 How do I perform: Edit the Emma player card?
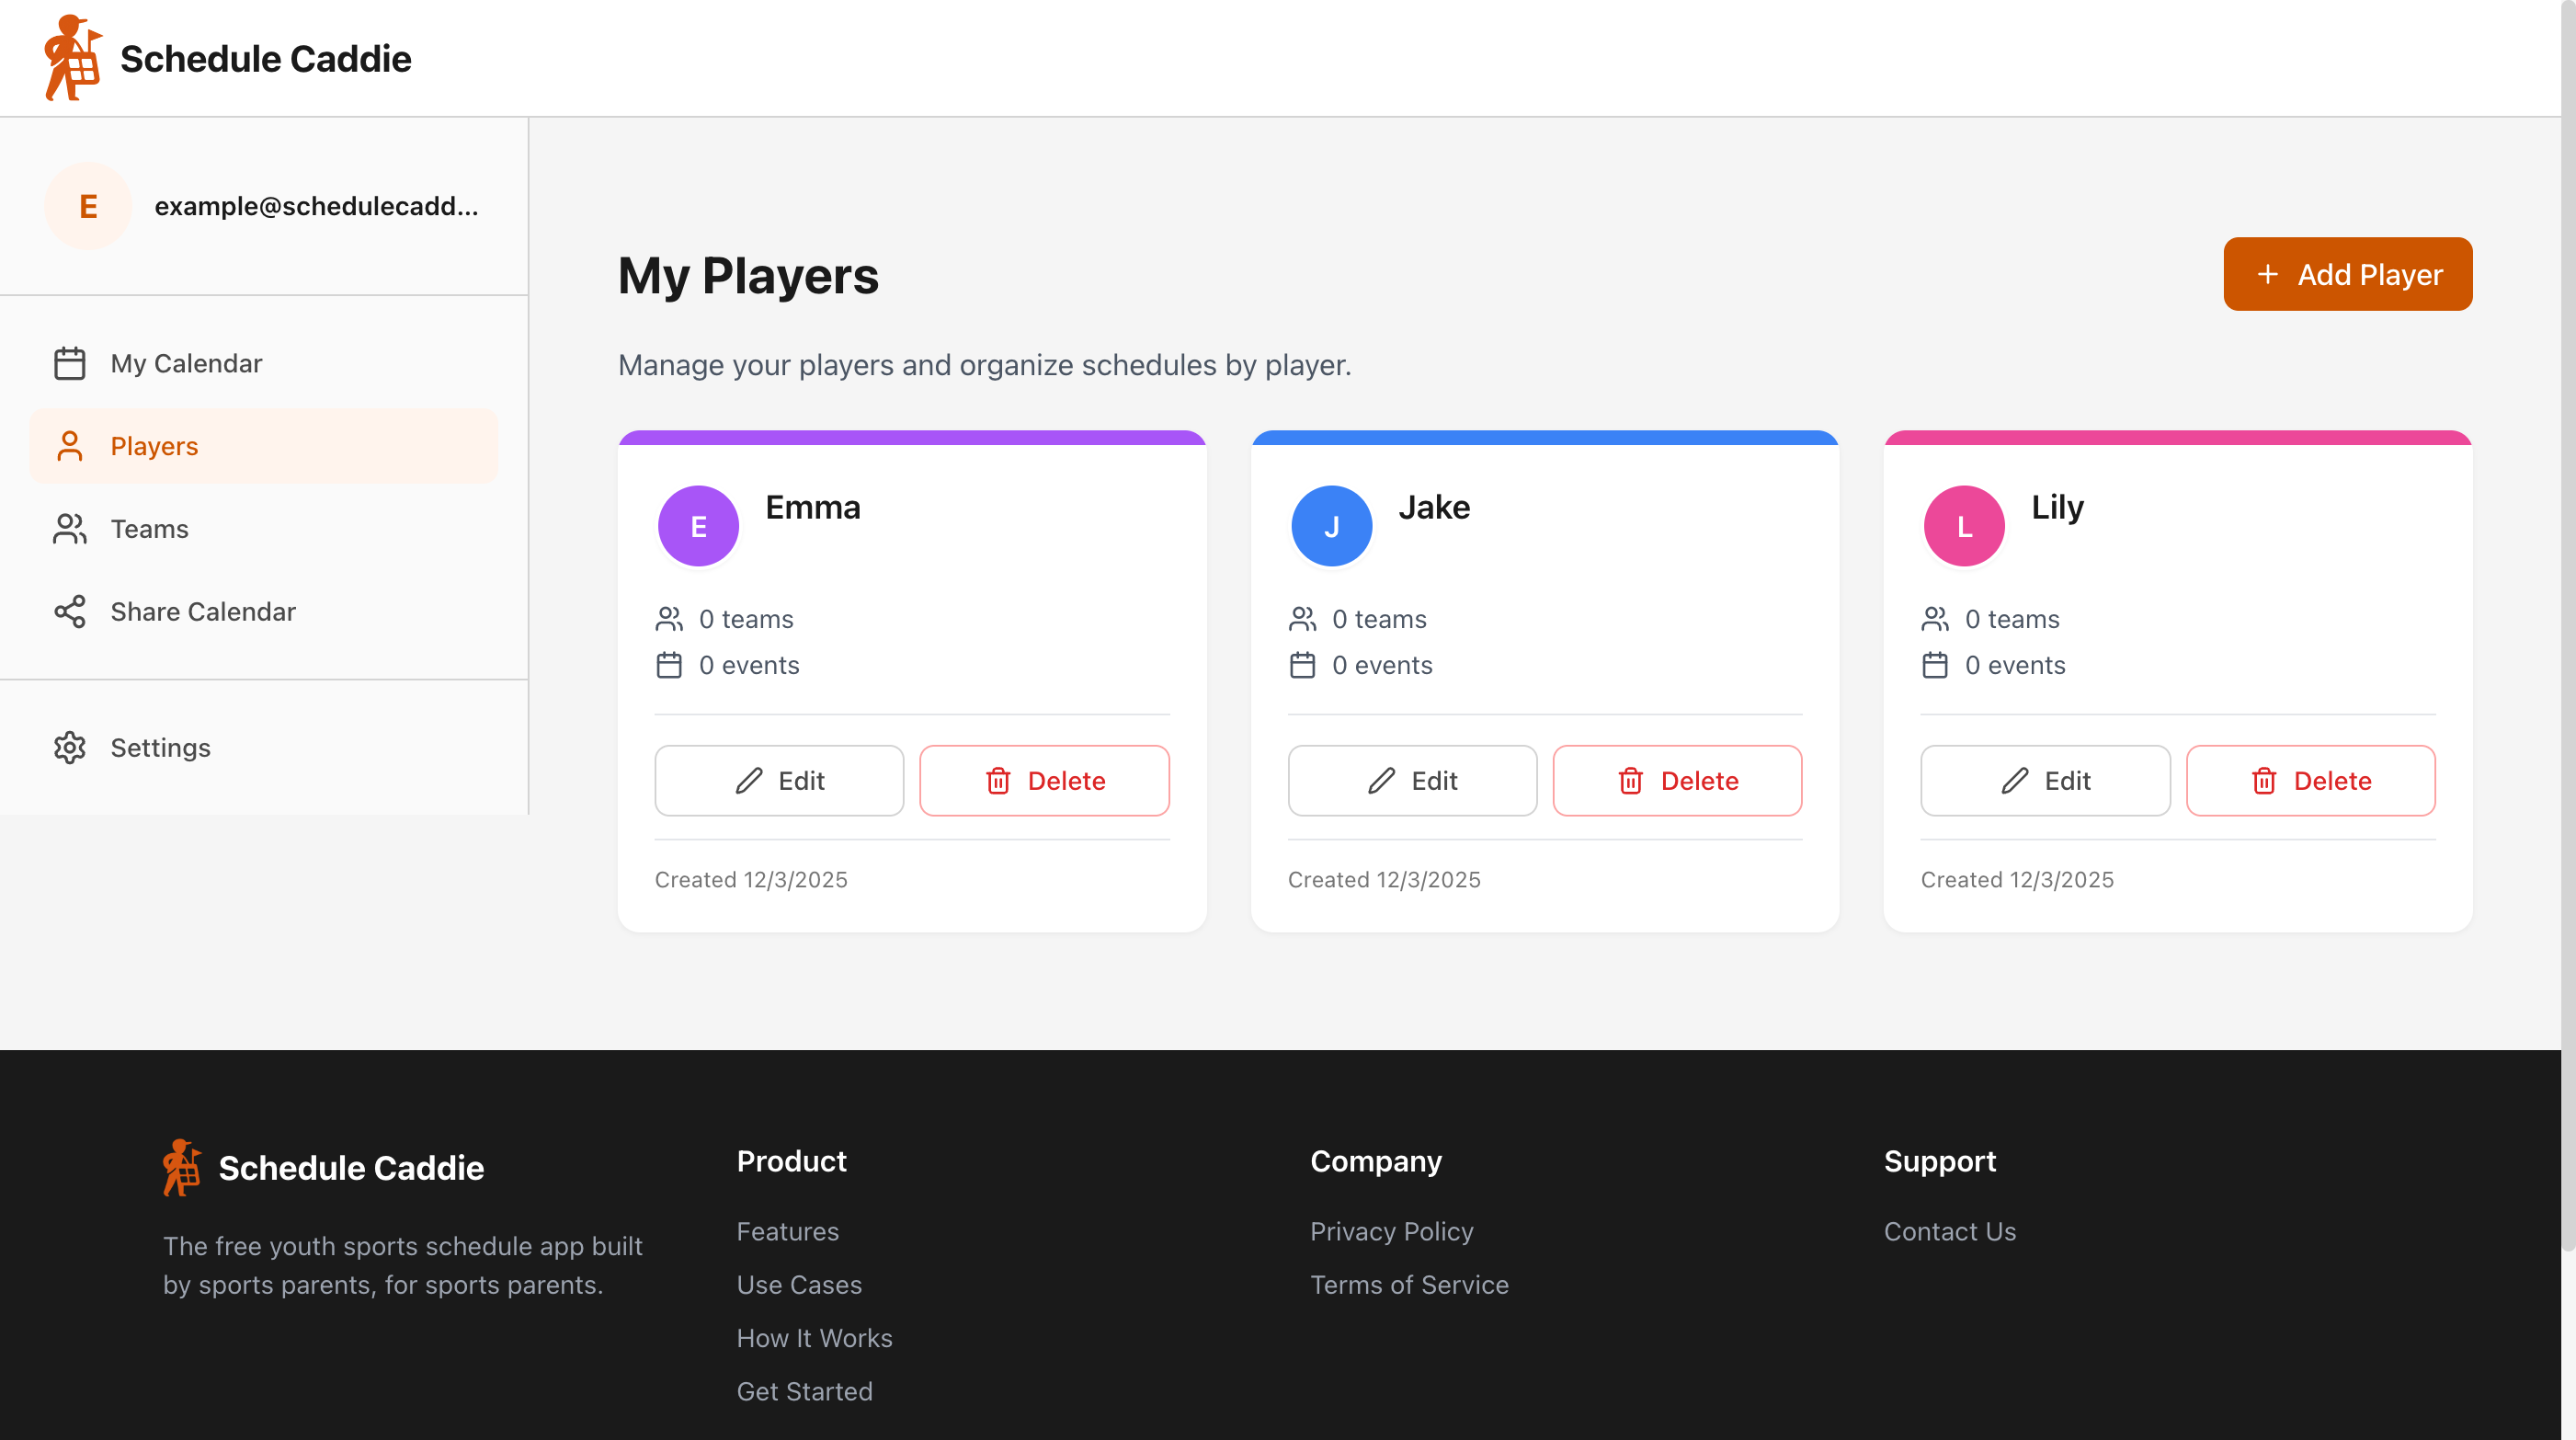[x=779, y=780]
